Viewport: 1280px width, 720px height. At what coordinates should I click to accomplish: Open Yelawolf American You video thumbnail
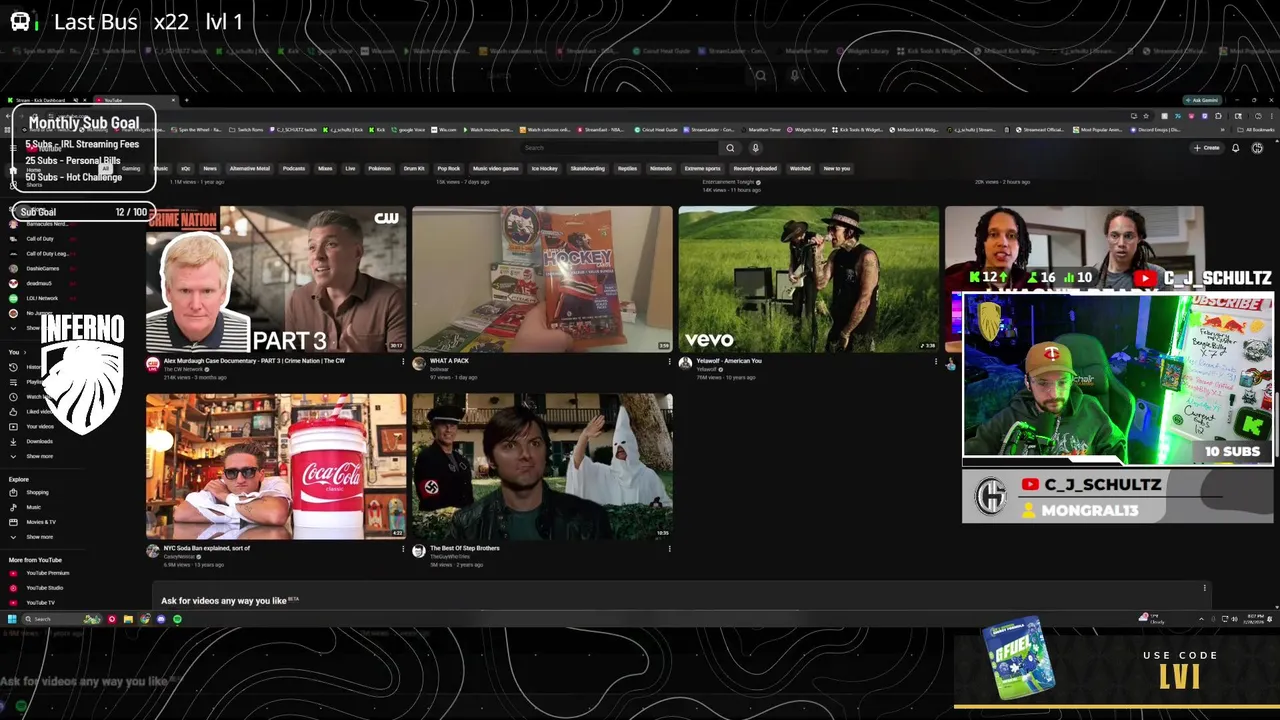click(x=808, y=279)
